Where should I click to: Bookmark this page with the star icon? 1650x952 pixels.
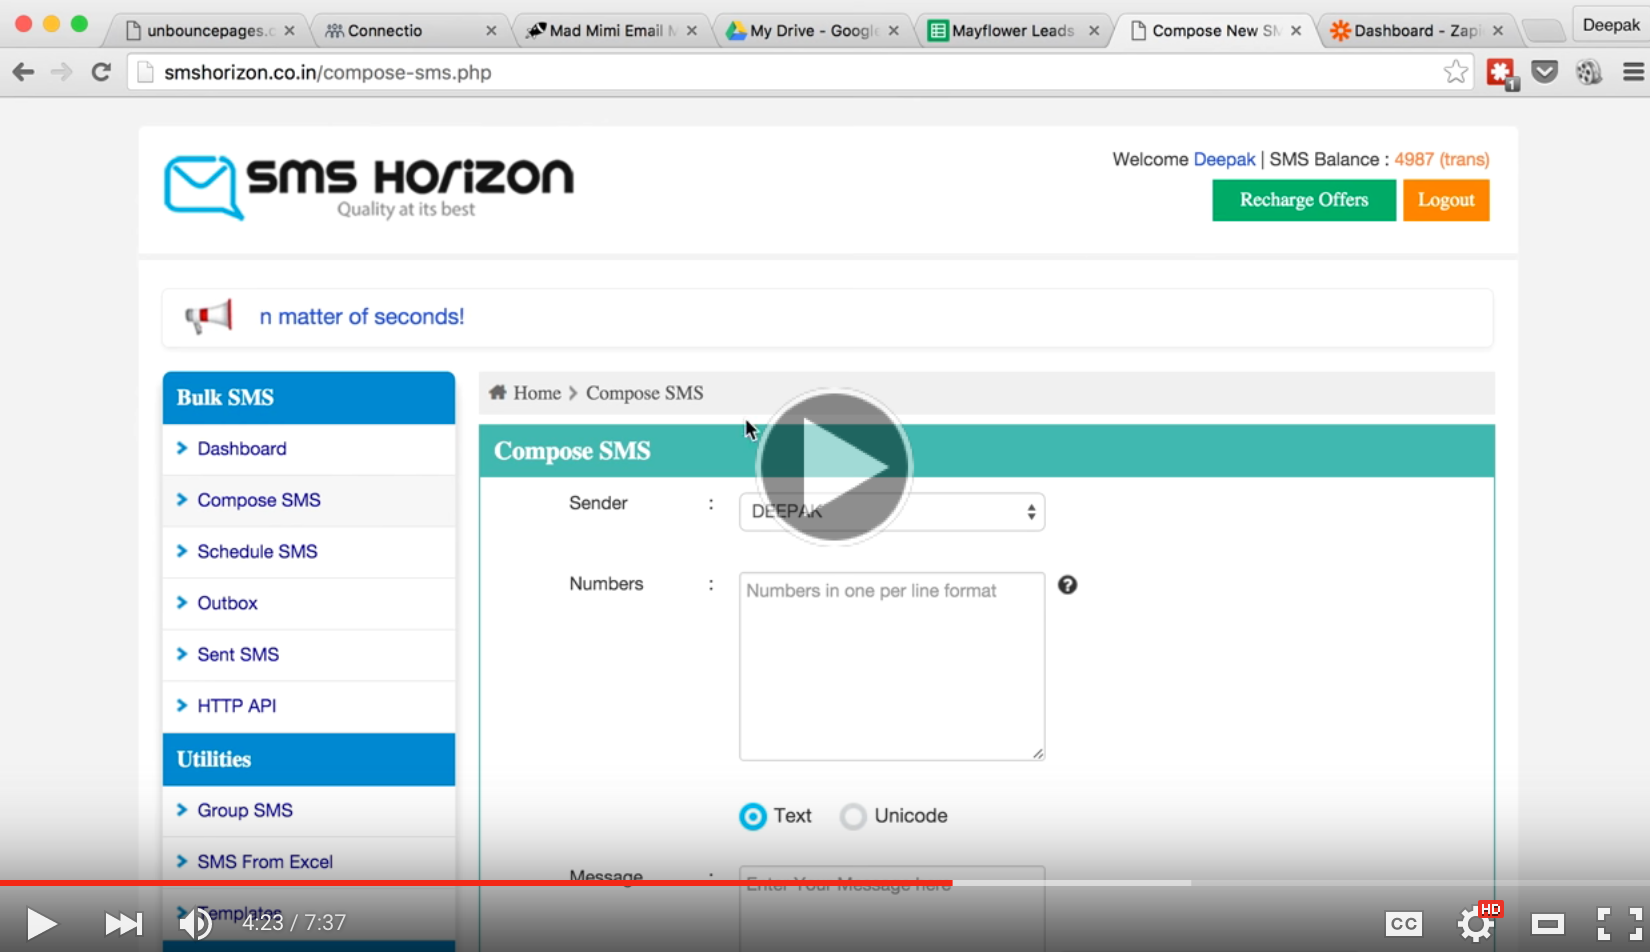tap(1456, 72)
